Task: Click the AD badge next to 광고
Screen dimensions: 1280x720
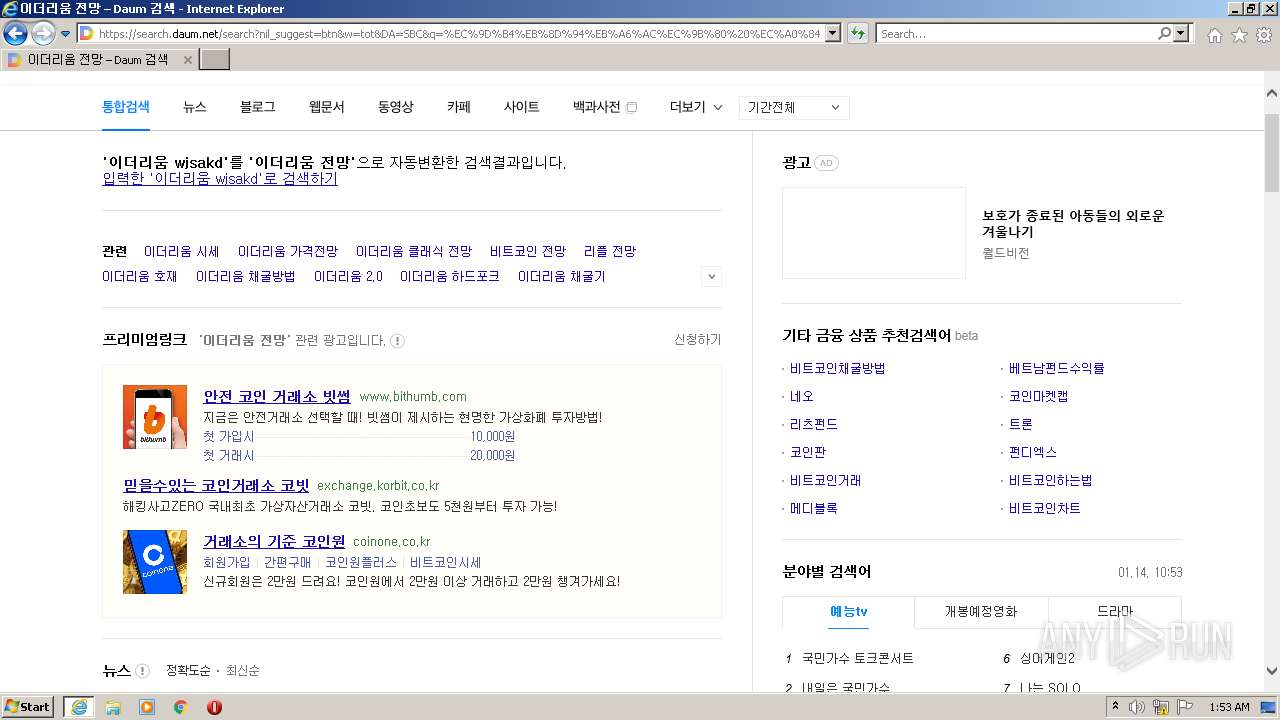Action: (825, 163)
